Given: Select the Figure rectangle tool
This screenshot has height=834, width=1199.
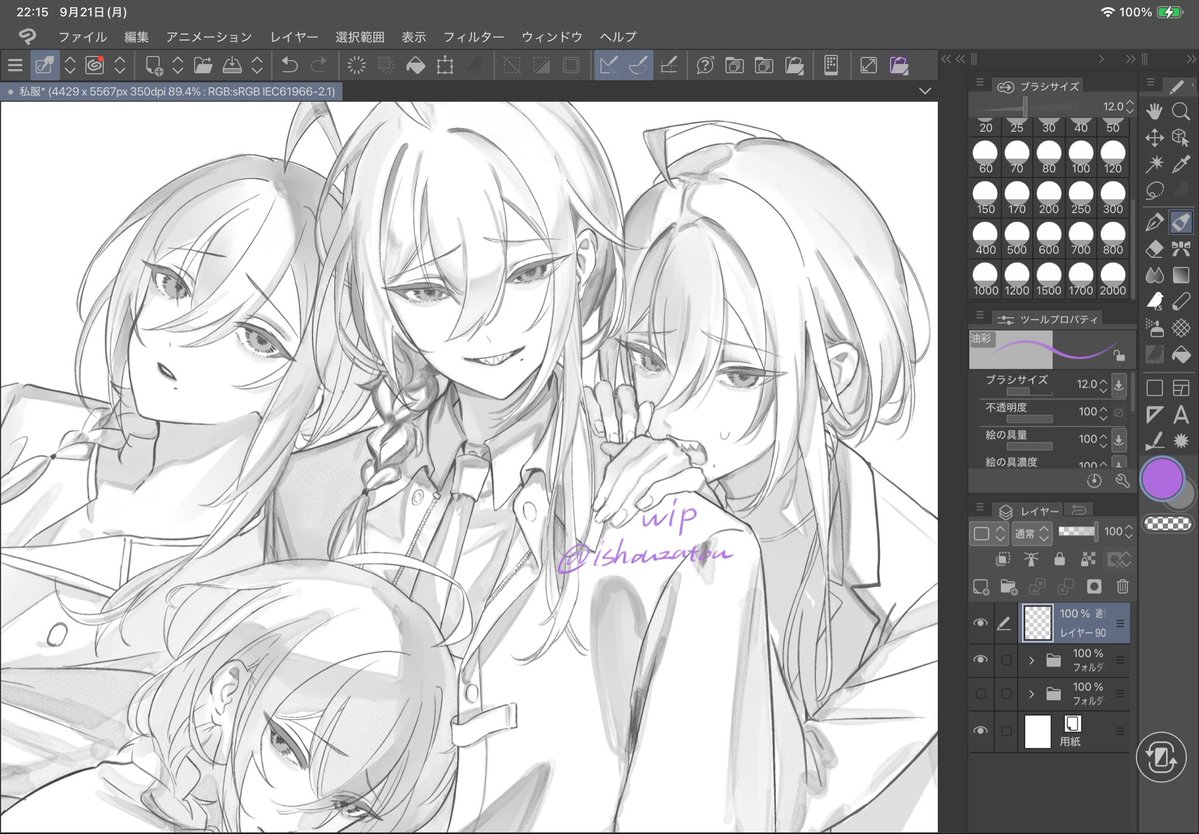Looking at the screenshot, I should (1155, 388).
